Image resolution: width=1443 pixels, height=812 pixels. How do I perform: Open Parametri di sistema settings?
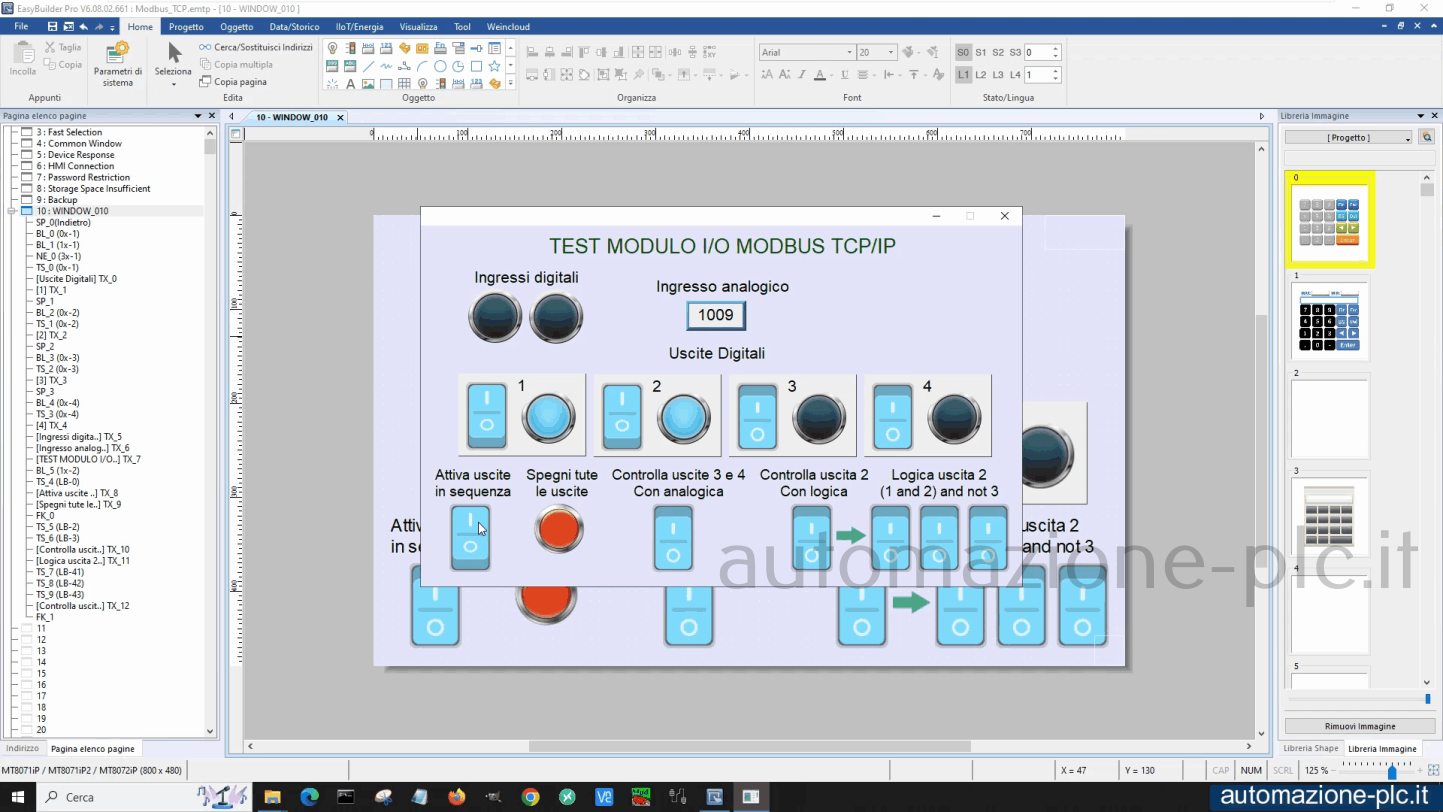tap(118, 64)
